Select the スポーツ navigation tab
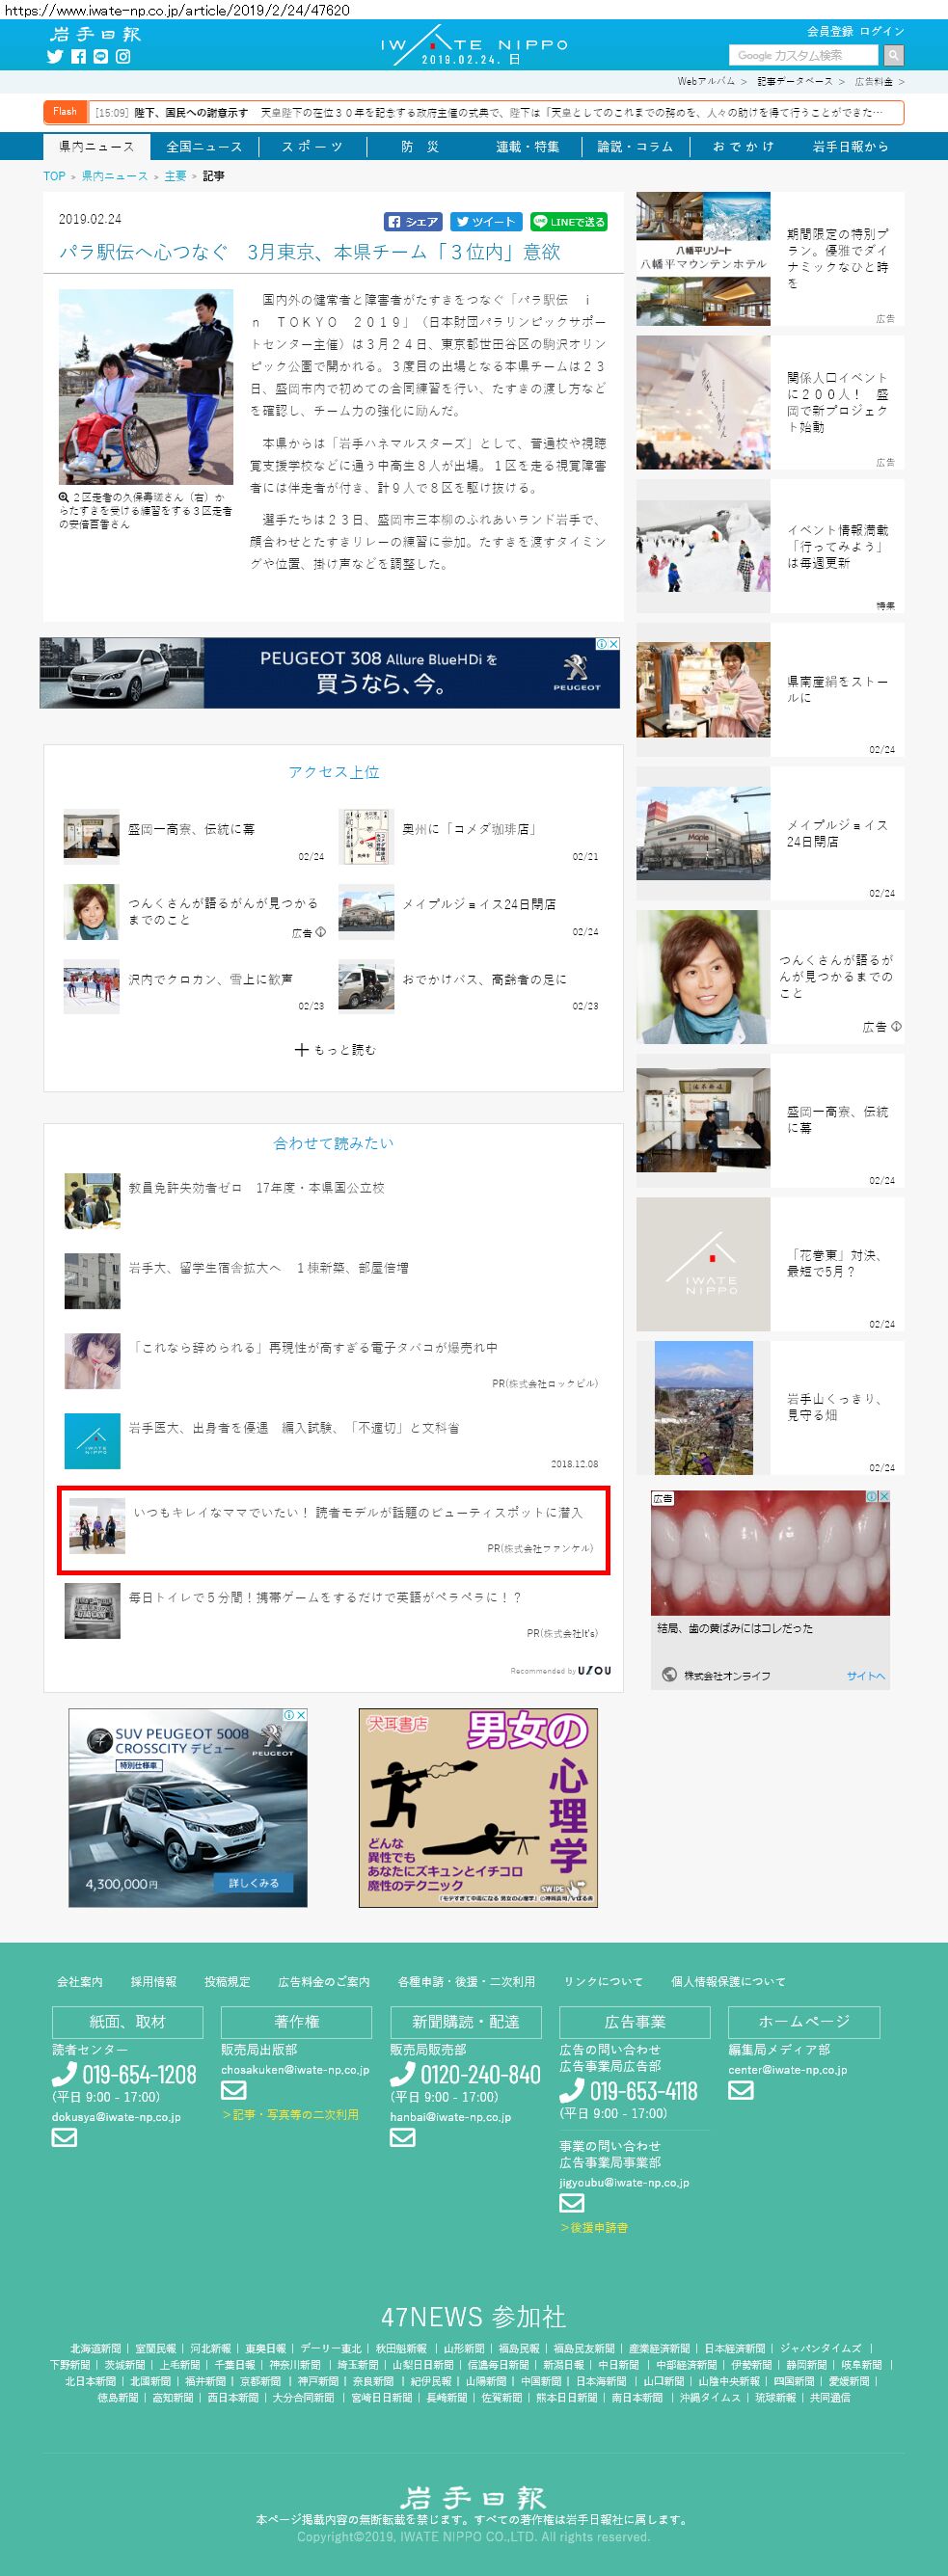This screenshot has width=948, height=2576. (312, 147)
